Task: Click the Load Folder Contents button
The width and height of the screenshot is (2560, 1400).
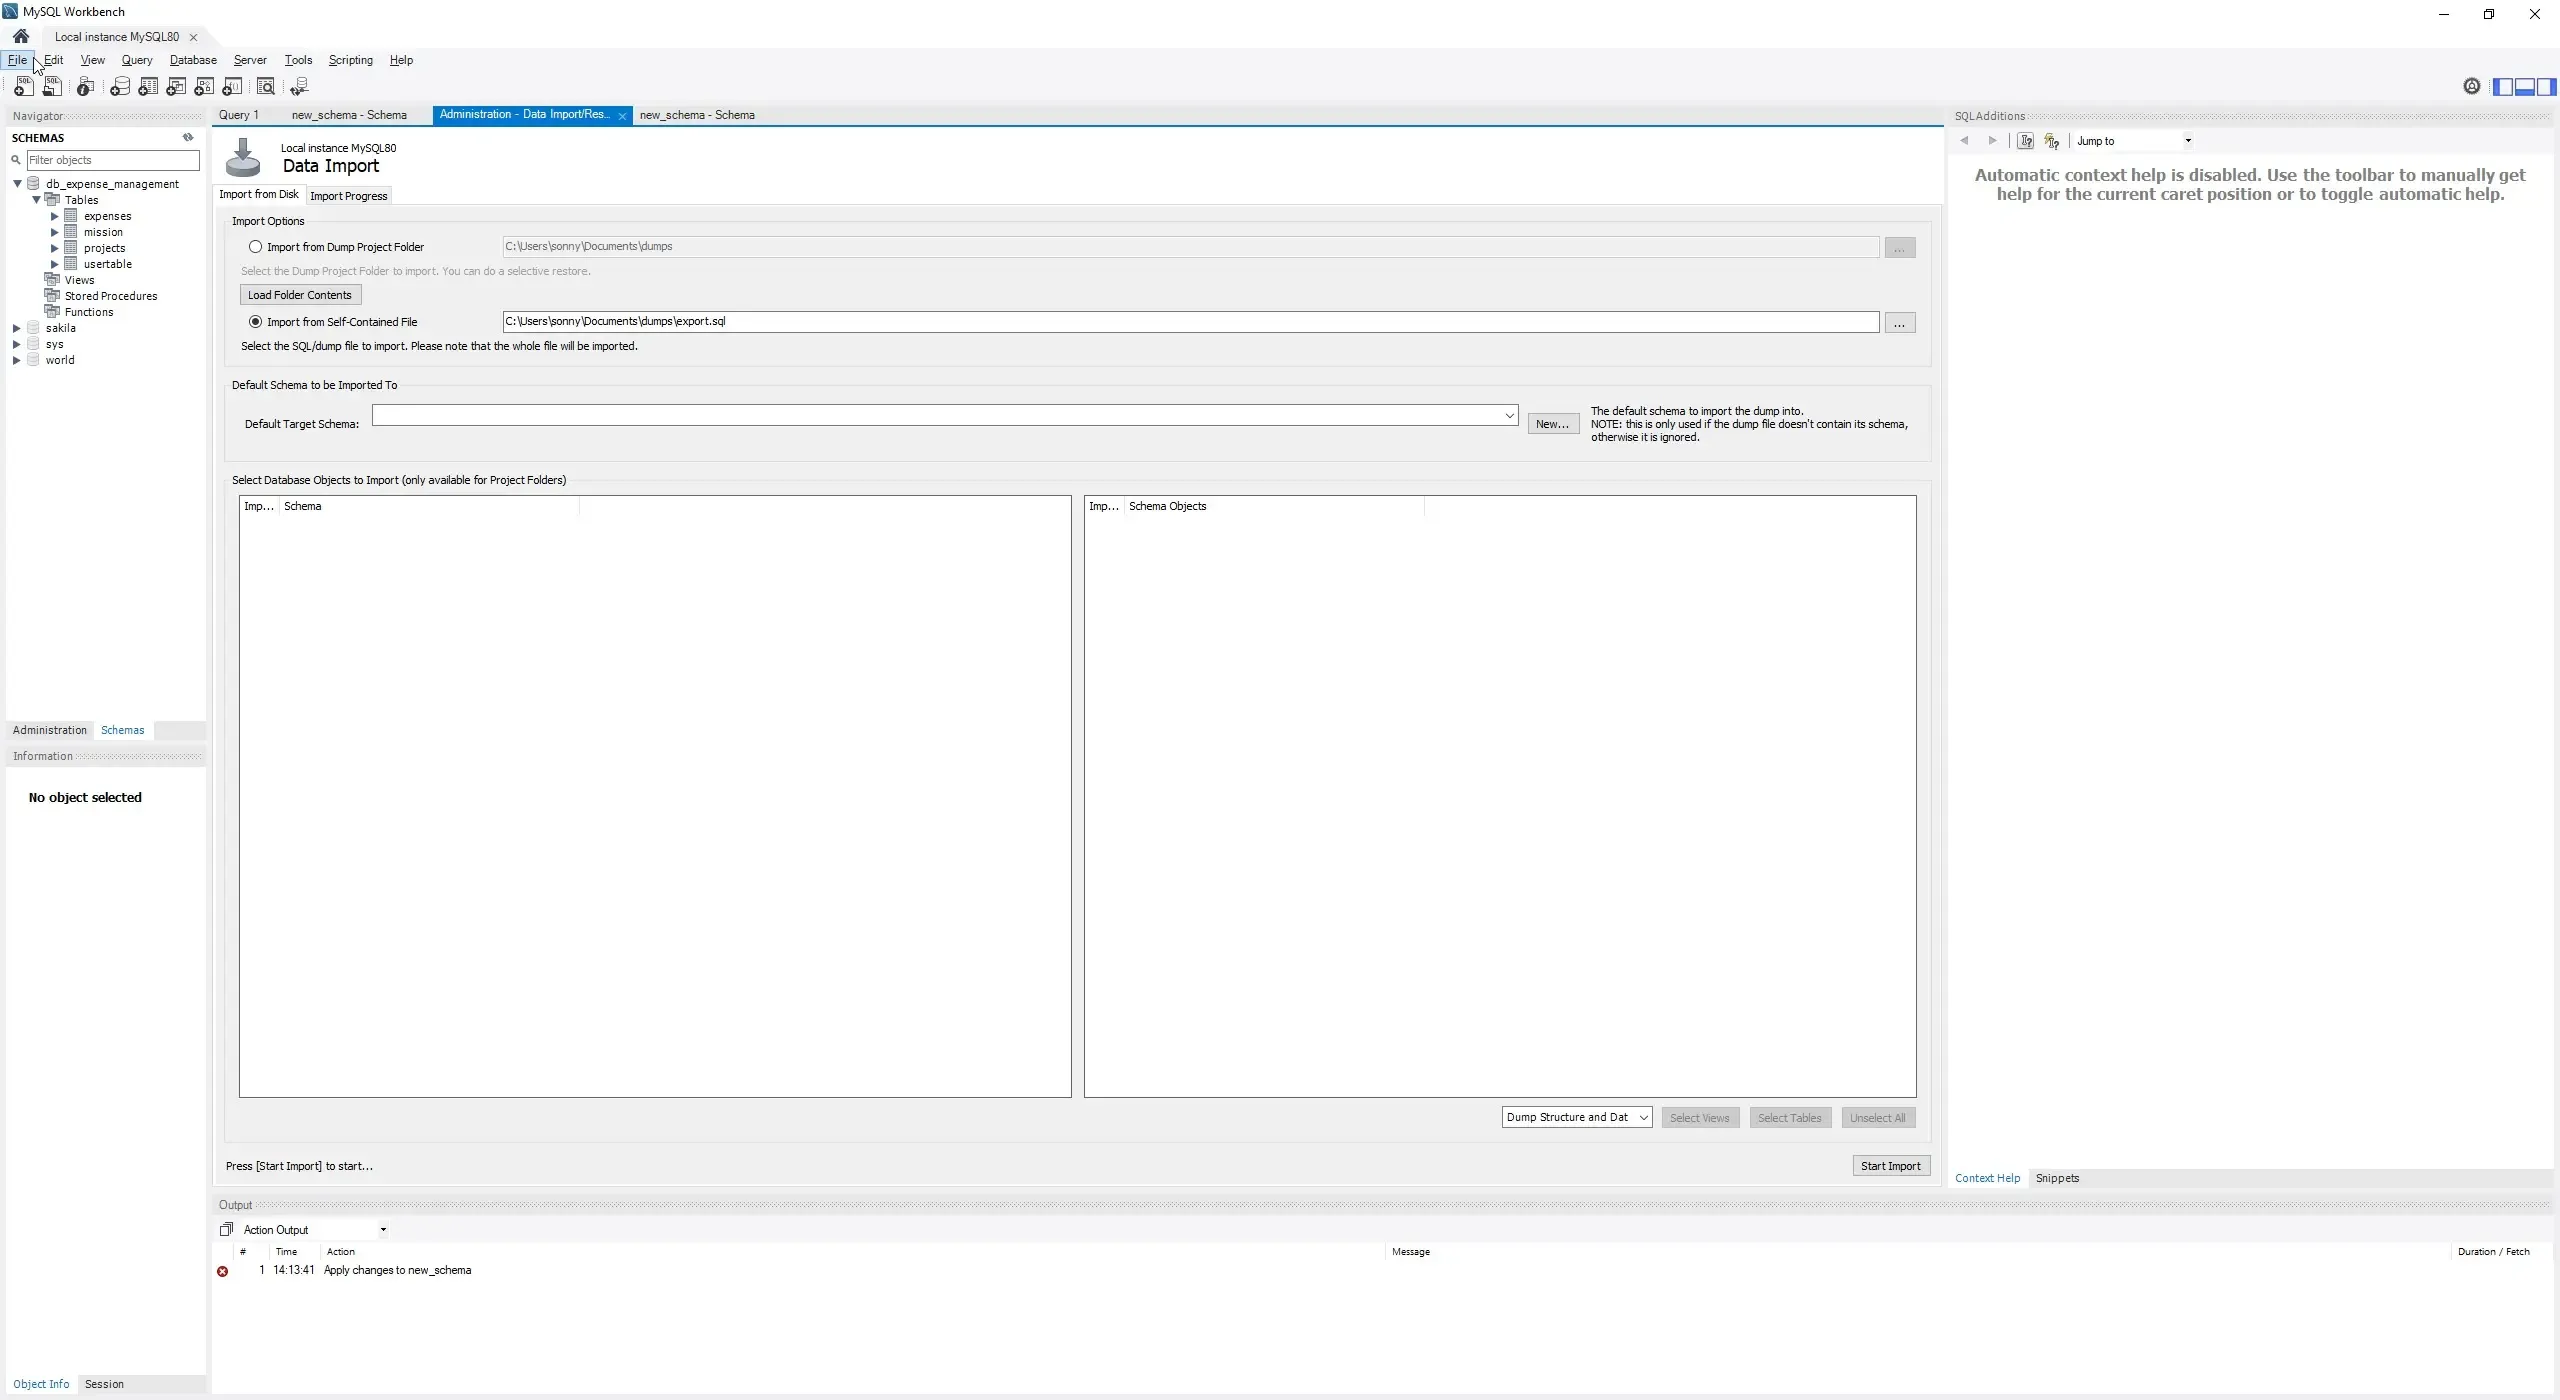Action: point(300,295)
